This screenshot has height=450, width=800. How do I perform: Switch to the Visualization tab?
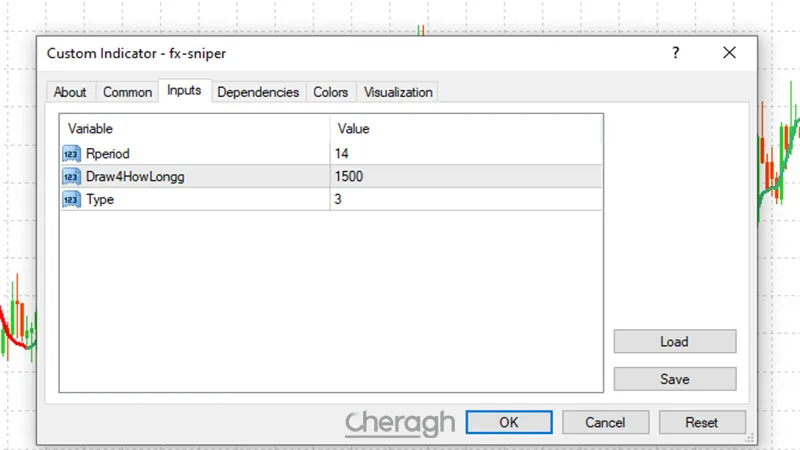tap(398, 92)
